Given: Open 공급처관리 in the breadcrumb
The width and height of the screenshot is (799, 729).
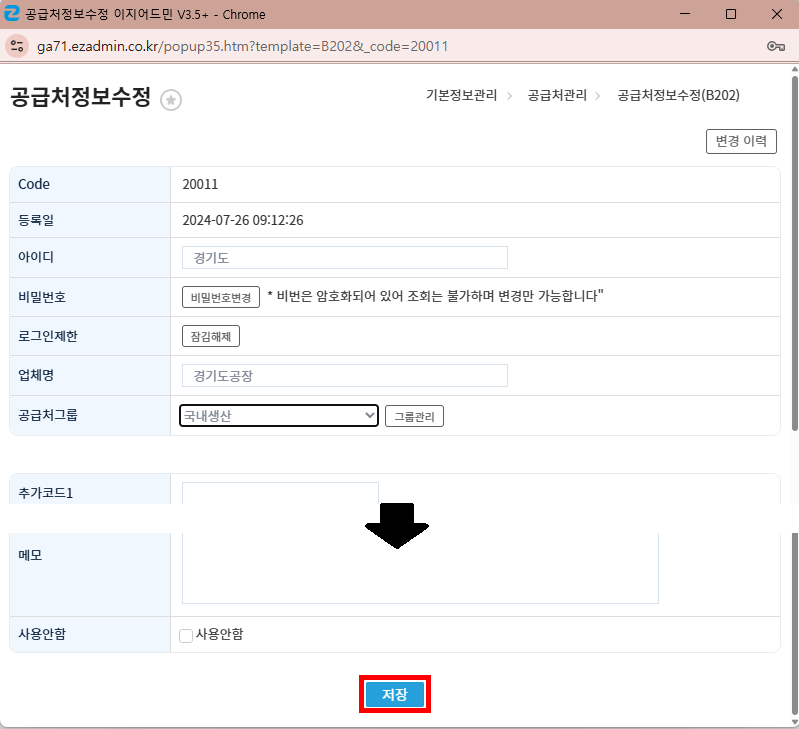Looking at the screenshot, I should coord(555,96).
